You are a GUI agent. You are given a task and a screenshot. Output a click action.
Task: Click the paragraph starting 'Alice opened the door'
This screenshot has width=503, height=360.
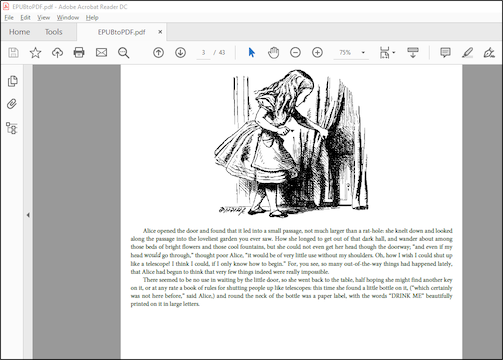[x=291, y=251]
